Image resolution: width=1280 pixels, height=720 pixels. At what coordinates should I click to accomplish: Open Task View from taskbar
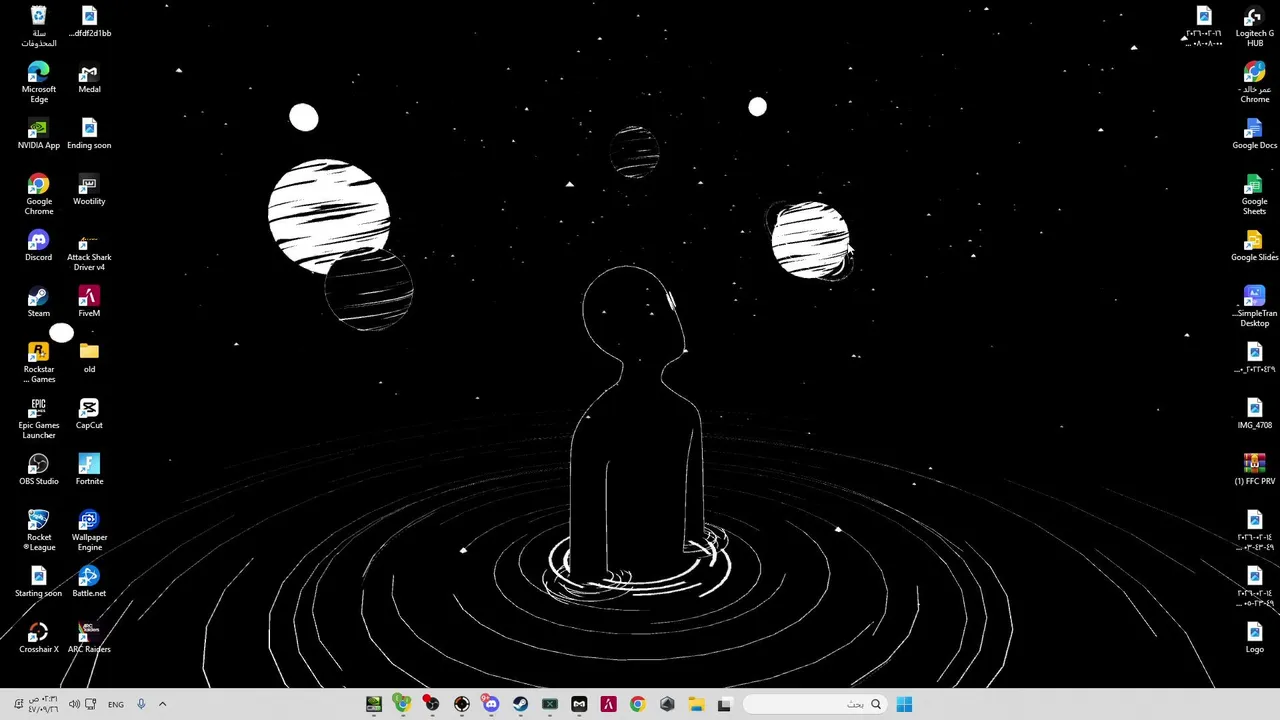[725, 705]
